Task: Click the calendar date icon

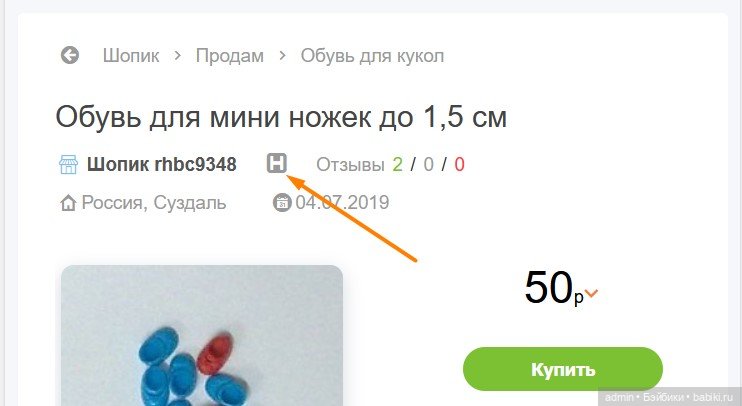Action: (282, 203)
